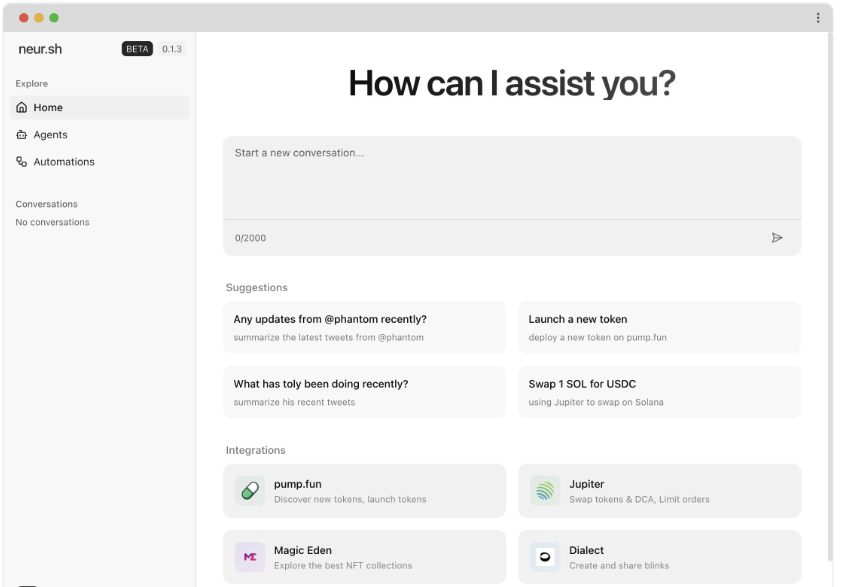Click the Home house icon in sidebar

pyautogui.click(x=21, y=107)
